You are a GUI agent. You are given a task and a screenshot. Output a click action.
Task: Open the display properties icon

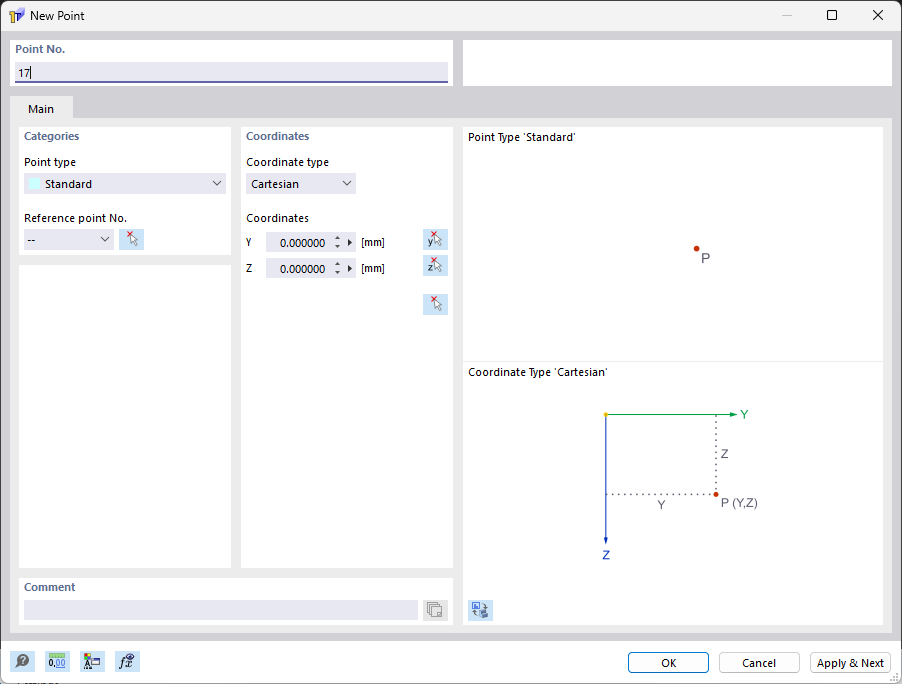pos(92,661)
